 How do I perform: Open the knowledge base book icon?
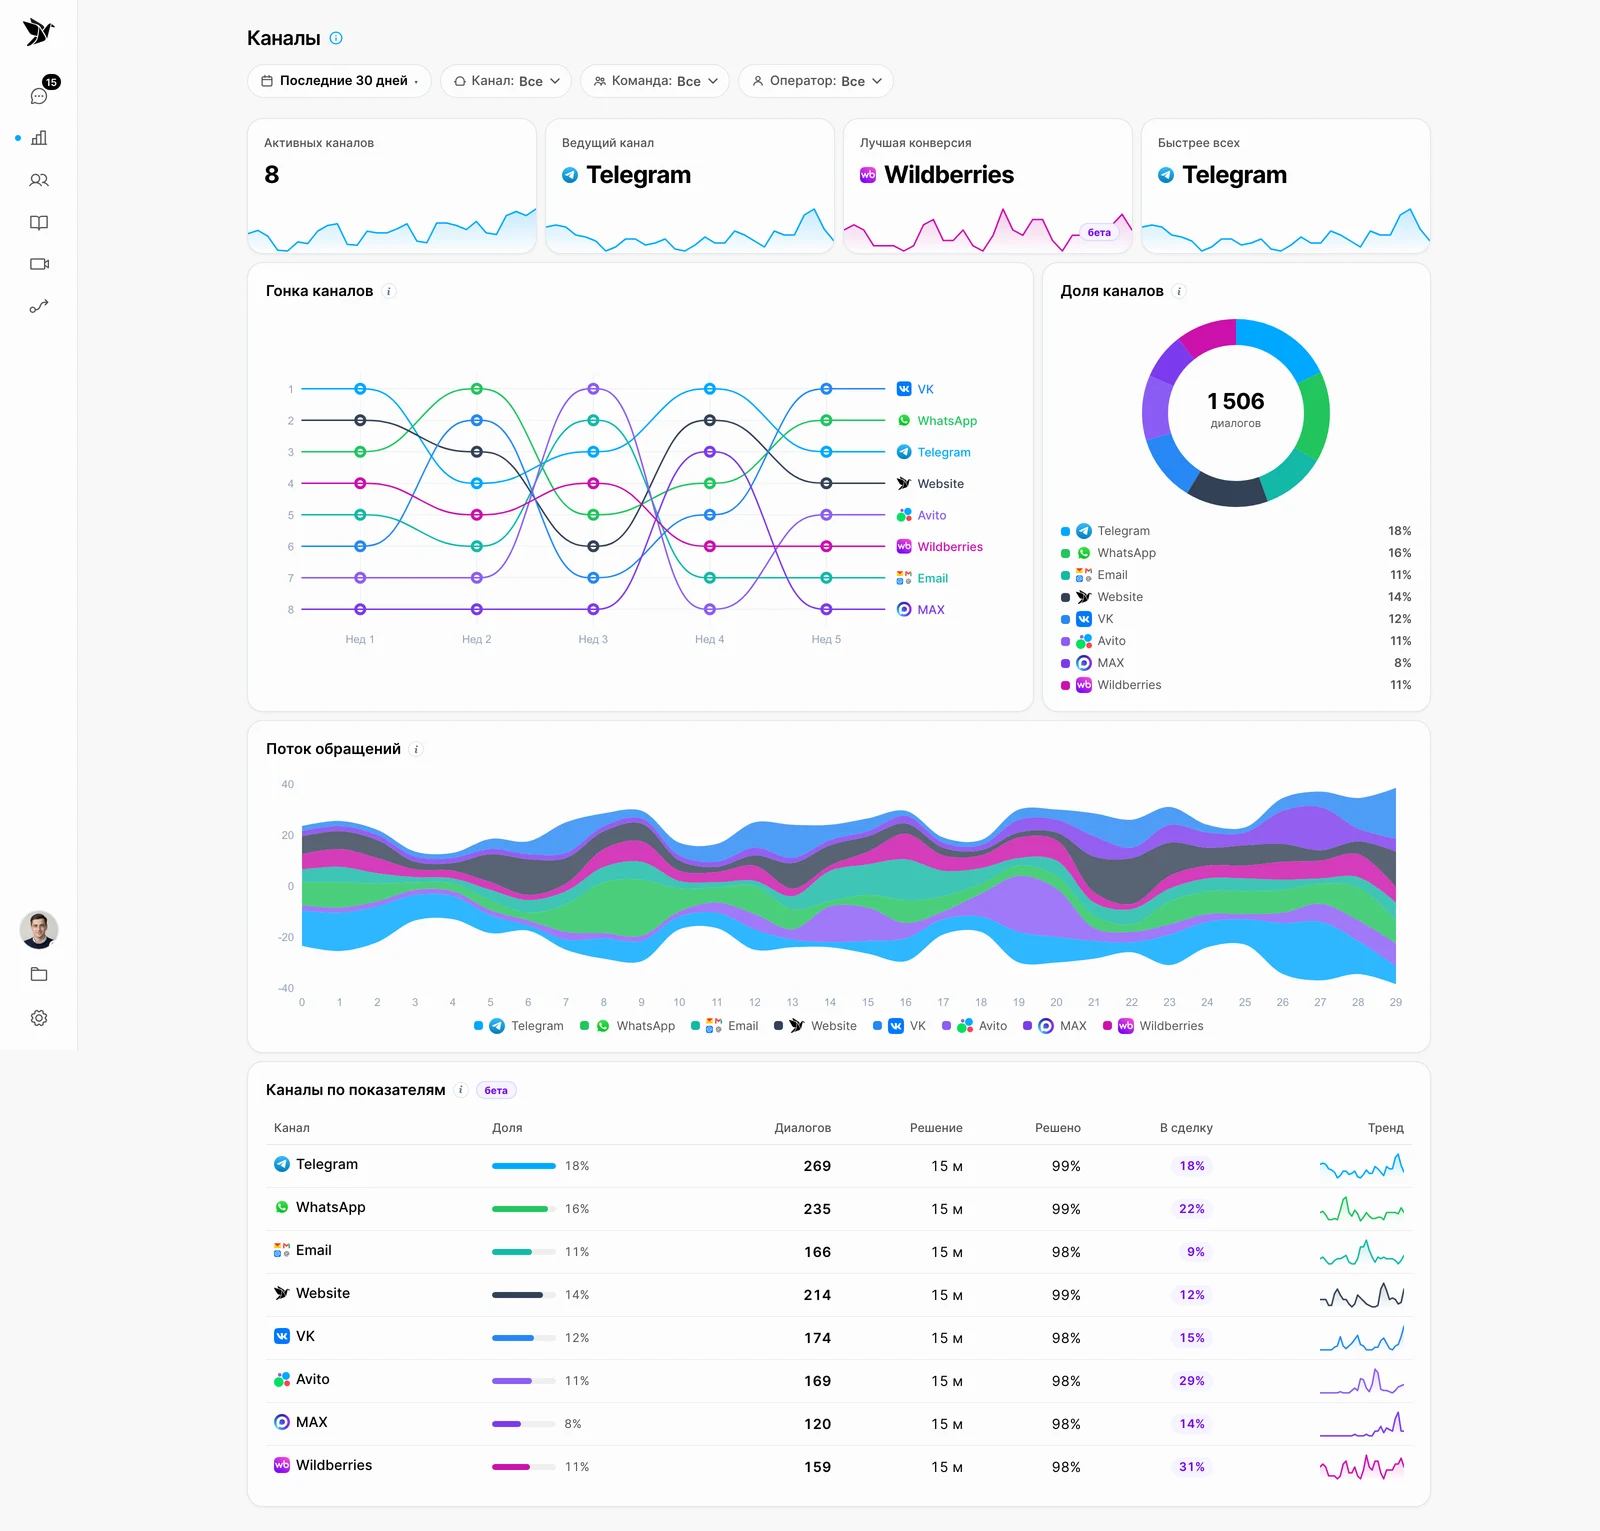(39, 223)
